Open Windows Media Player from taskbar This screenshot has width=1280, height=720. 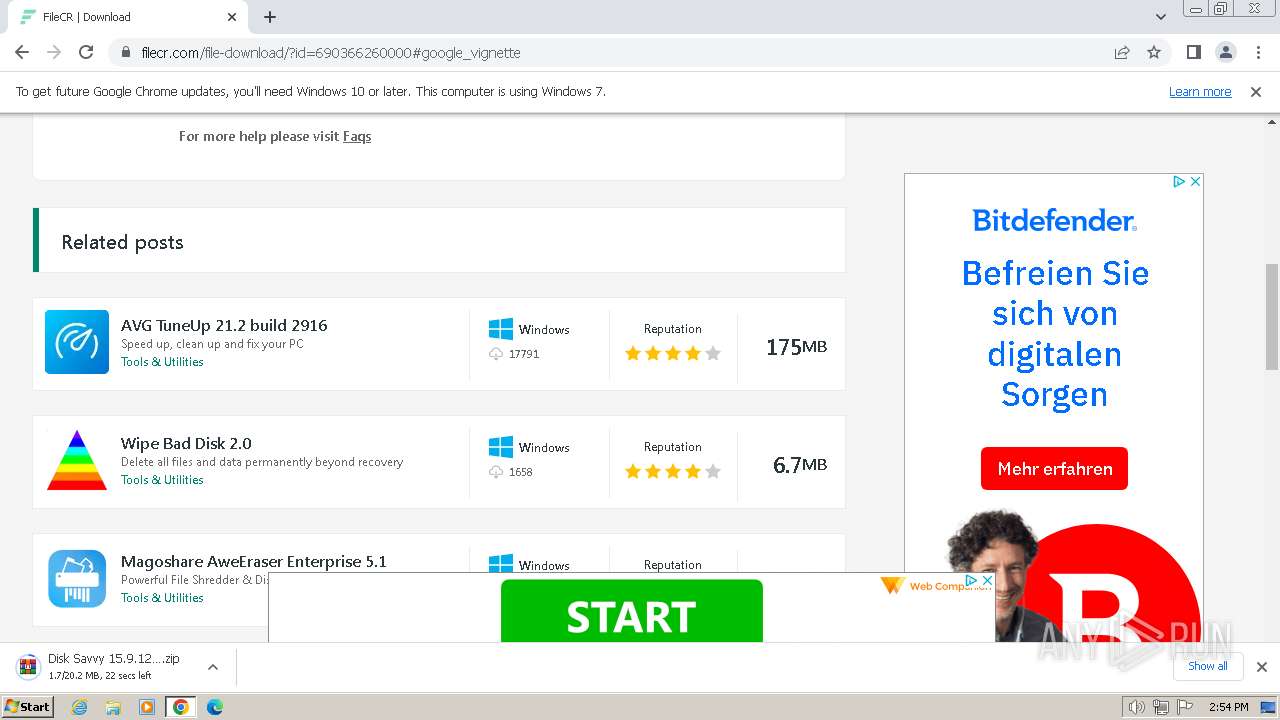(147, 707)
